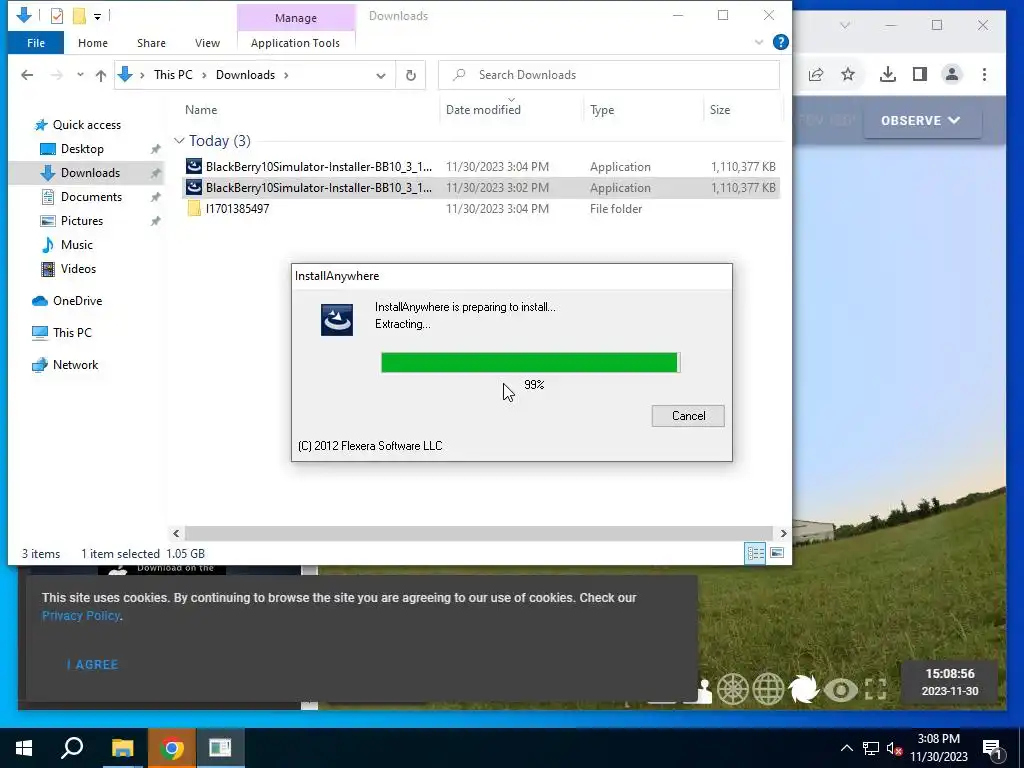Switch to the Home ribbon tab
1024x768 pixels.
click(93, 42)
